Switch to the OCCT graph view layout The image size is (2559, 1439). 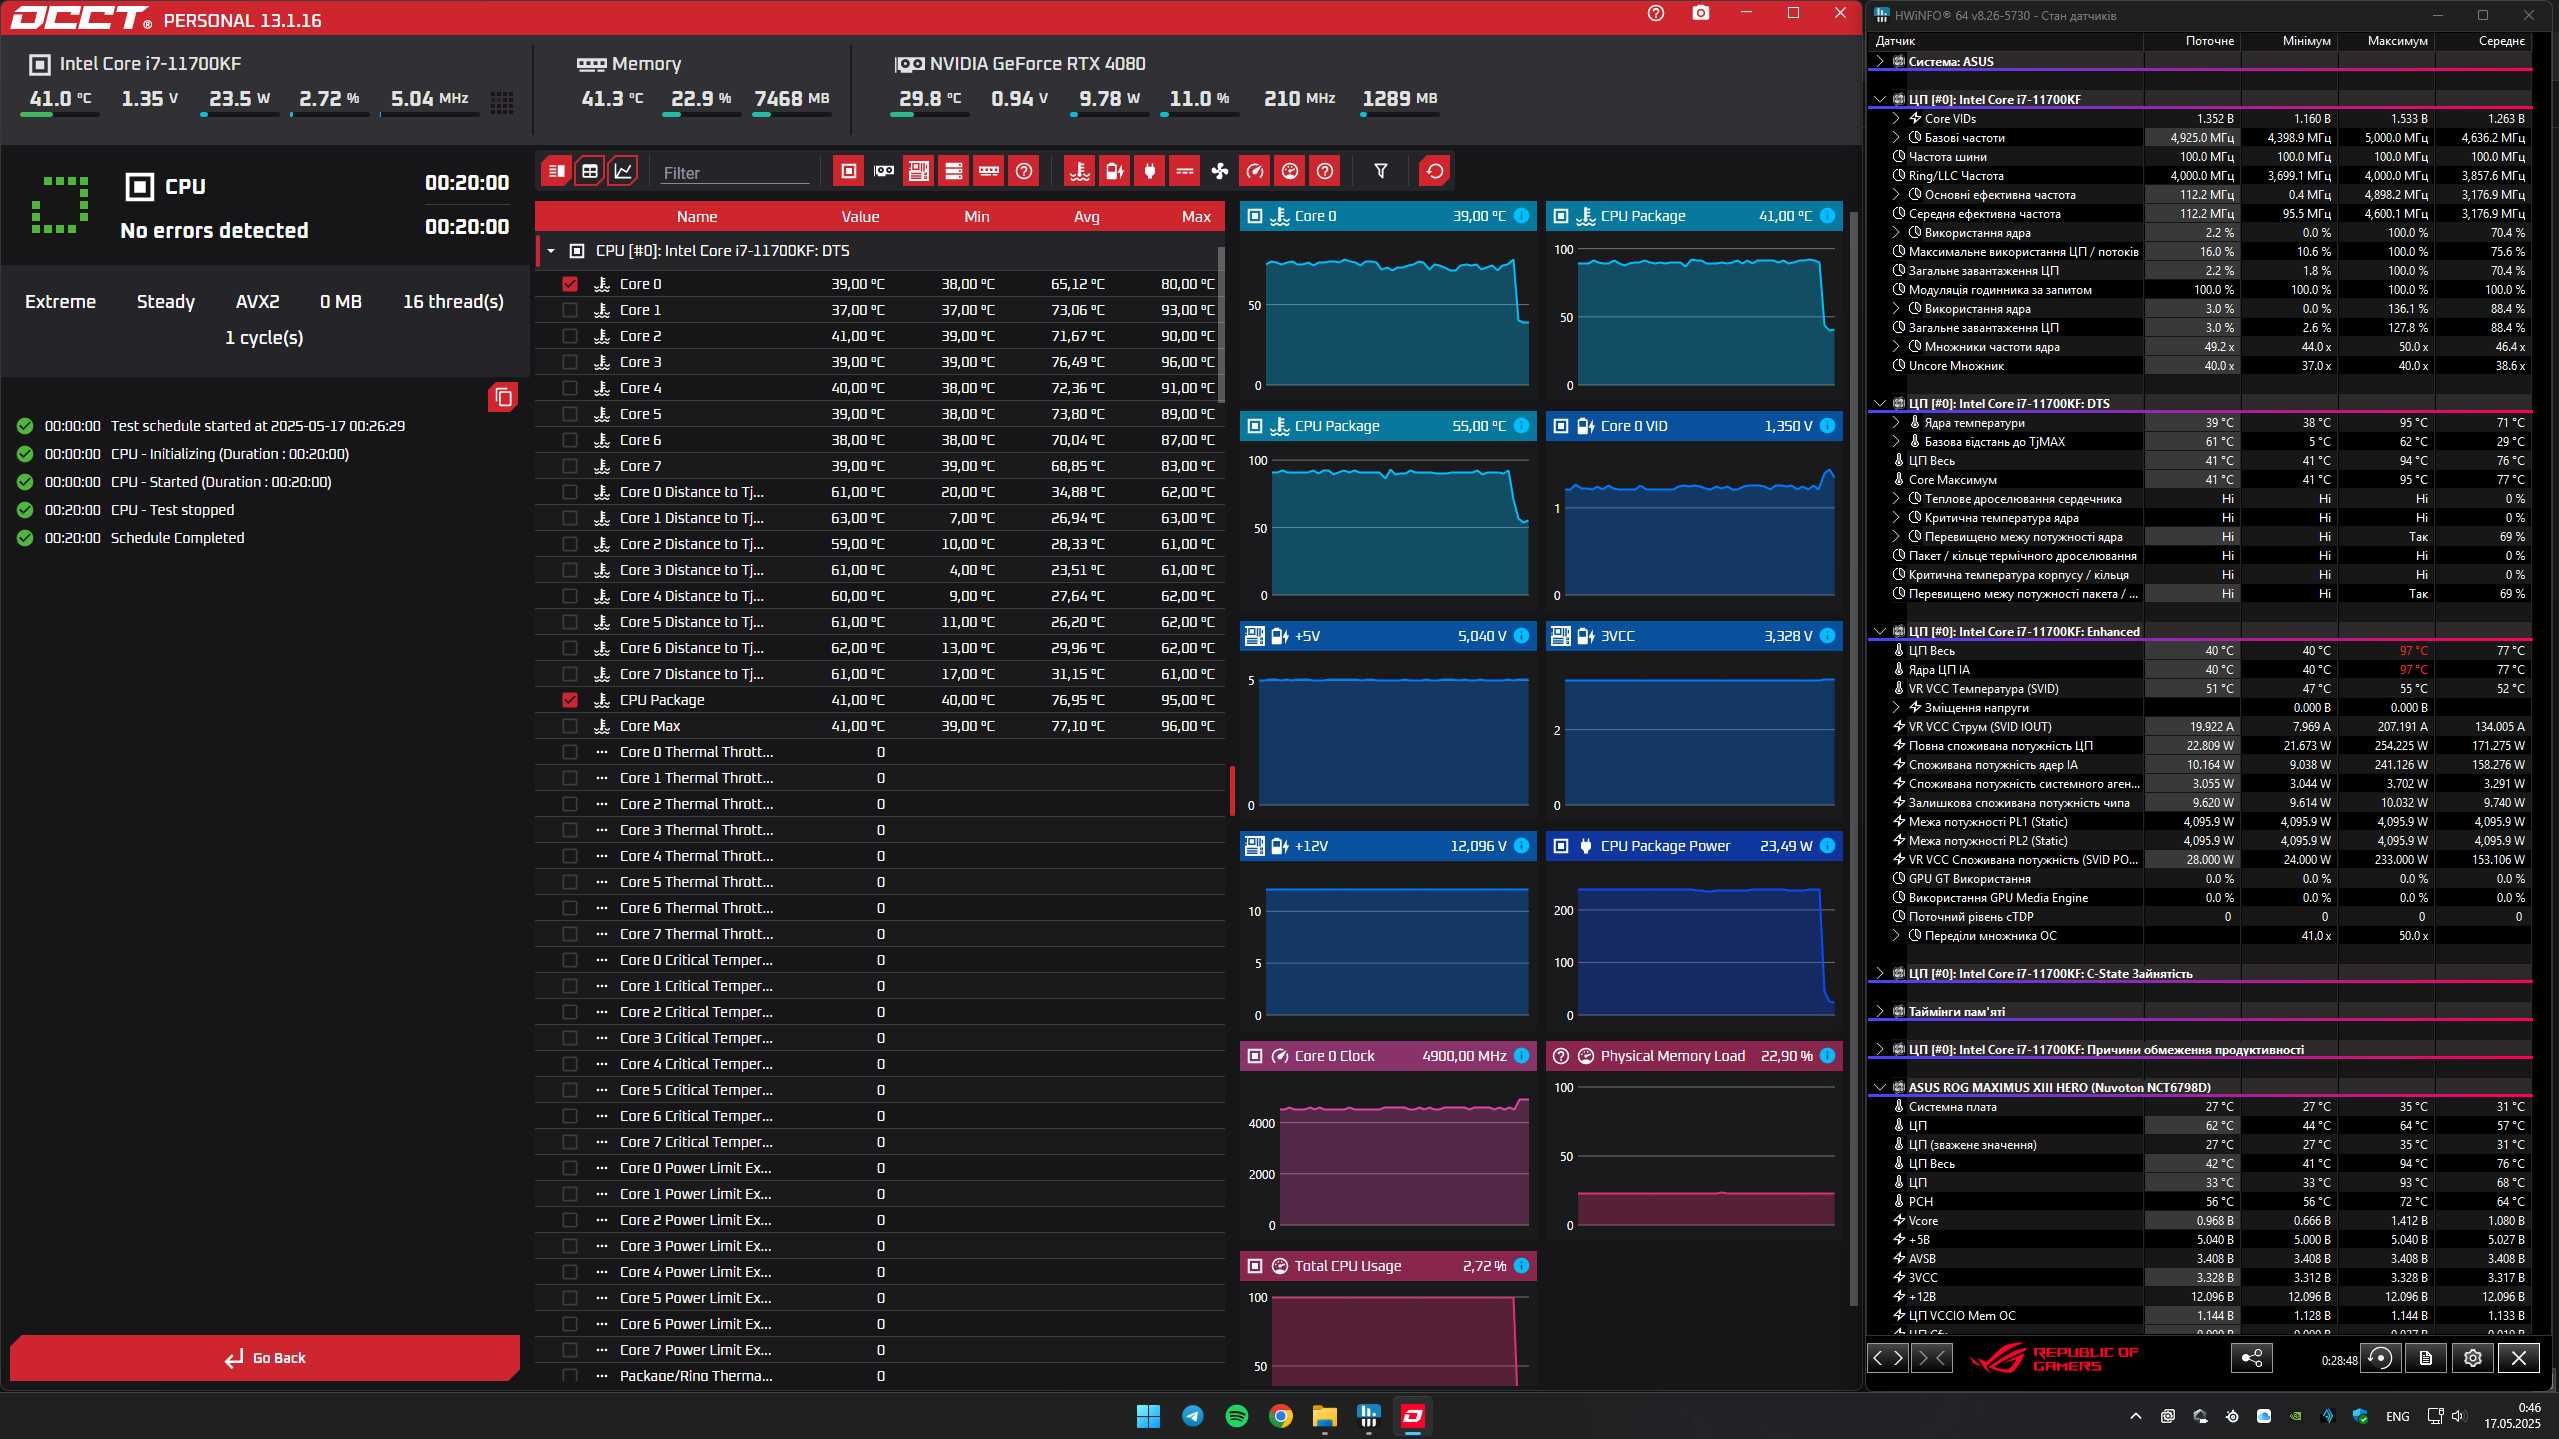click(623, 171)
